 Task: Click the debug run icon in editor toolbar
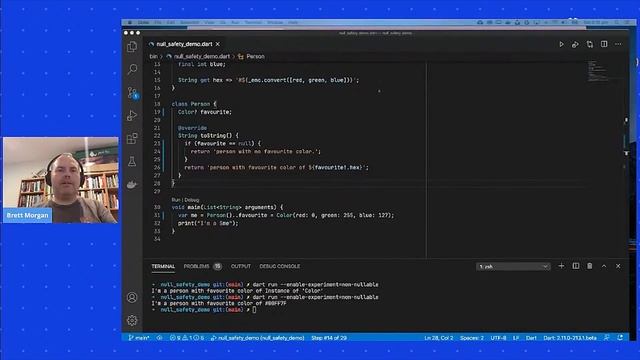(x=575, y=44)
